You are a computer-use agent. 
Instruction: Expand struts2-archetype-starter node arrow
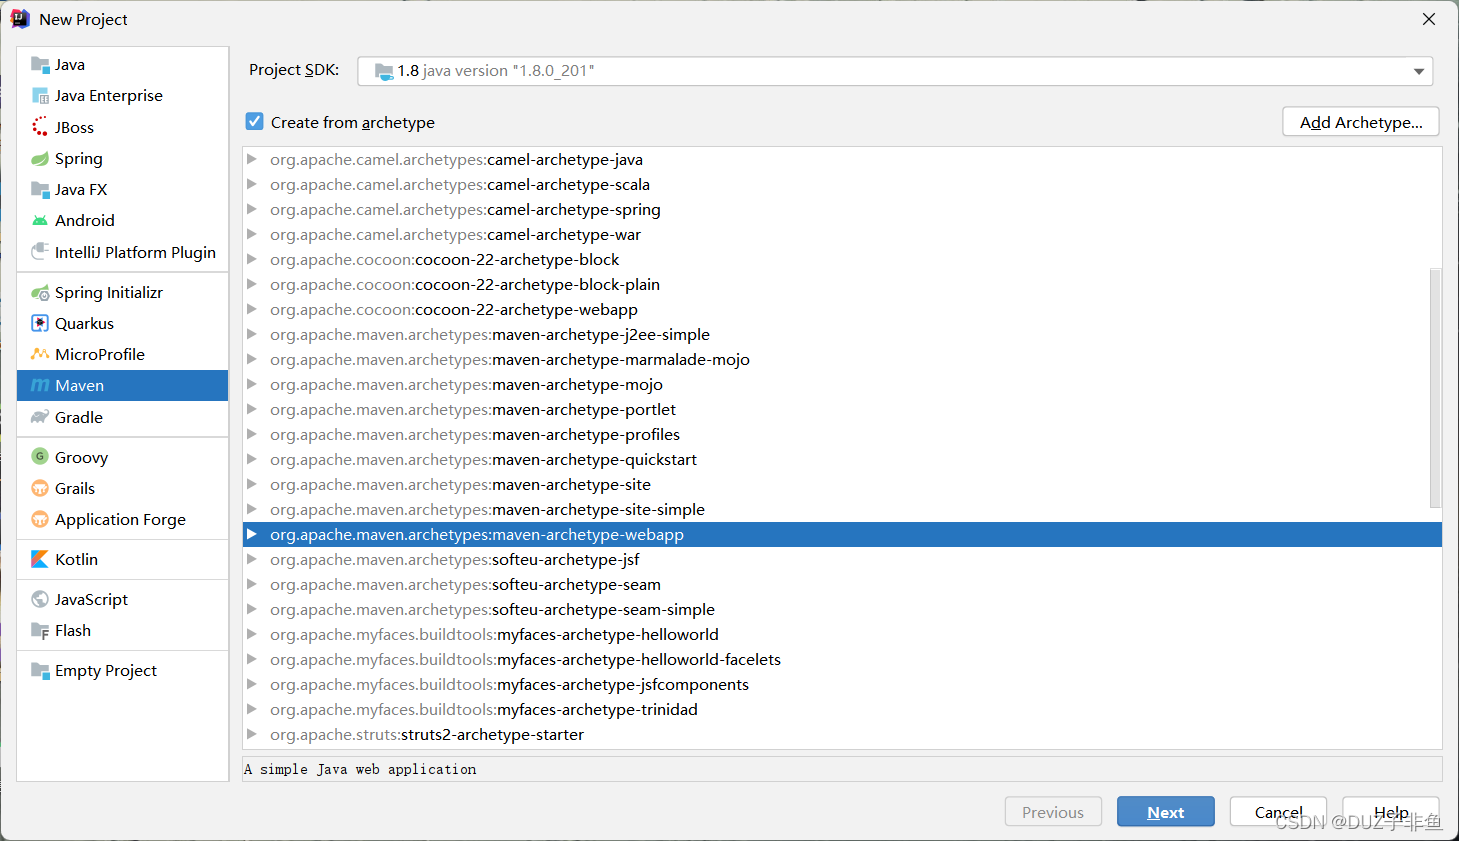point(252,734)
